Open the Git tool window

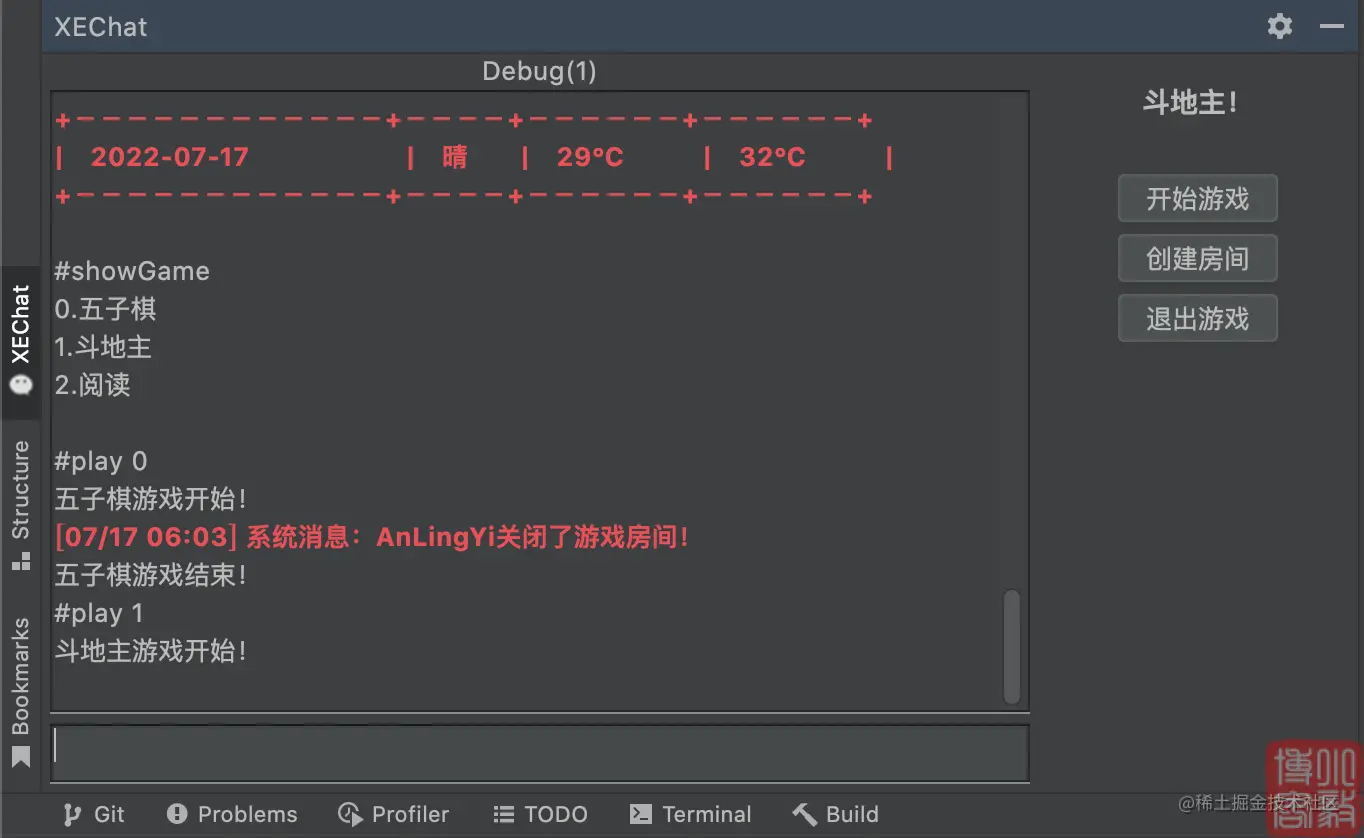tap(94, 814)
